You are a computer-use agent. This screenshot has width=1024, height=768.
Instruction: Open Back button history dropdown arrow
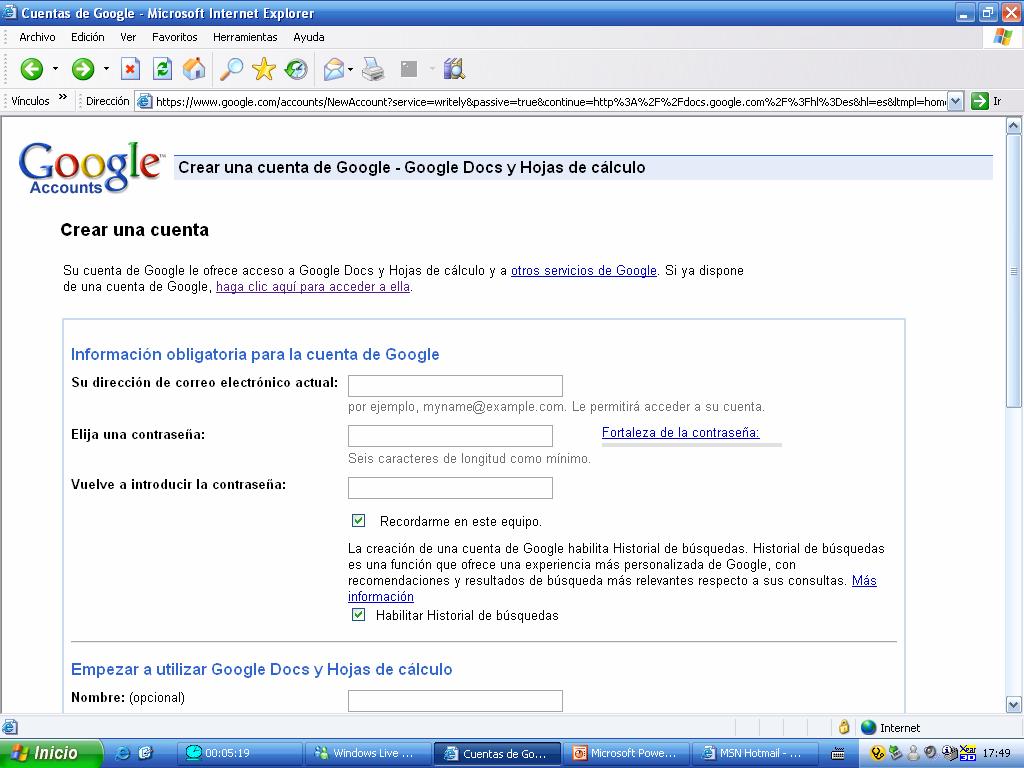point(56,69)
